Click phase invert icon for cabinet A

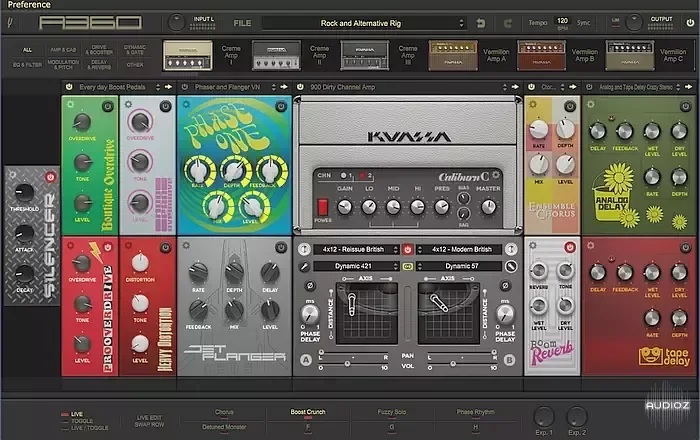pos(310,286)
